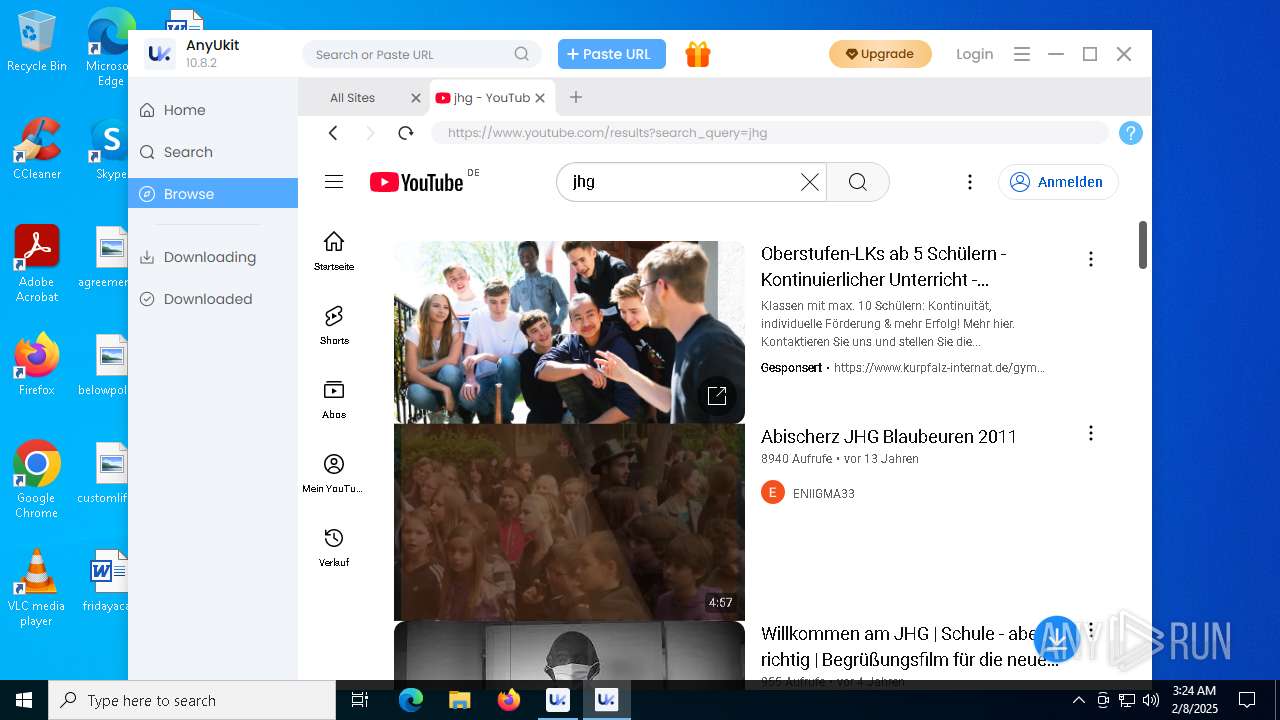This screenshot has width=1280, height=720.
Task: Open Verlauf history in YouTube sidebar
Action: coord(334,547)
